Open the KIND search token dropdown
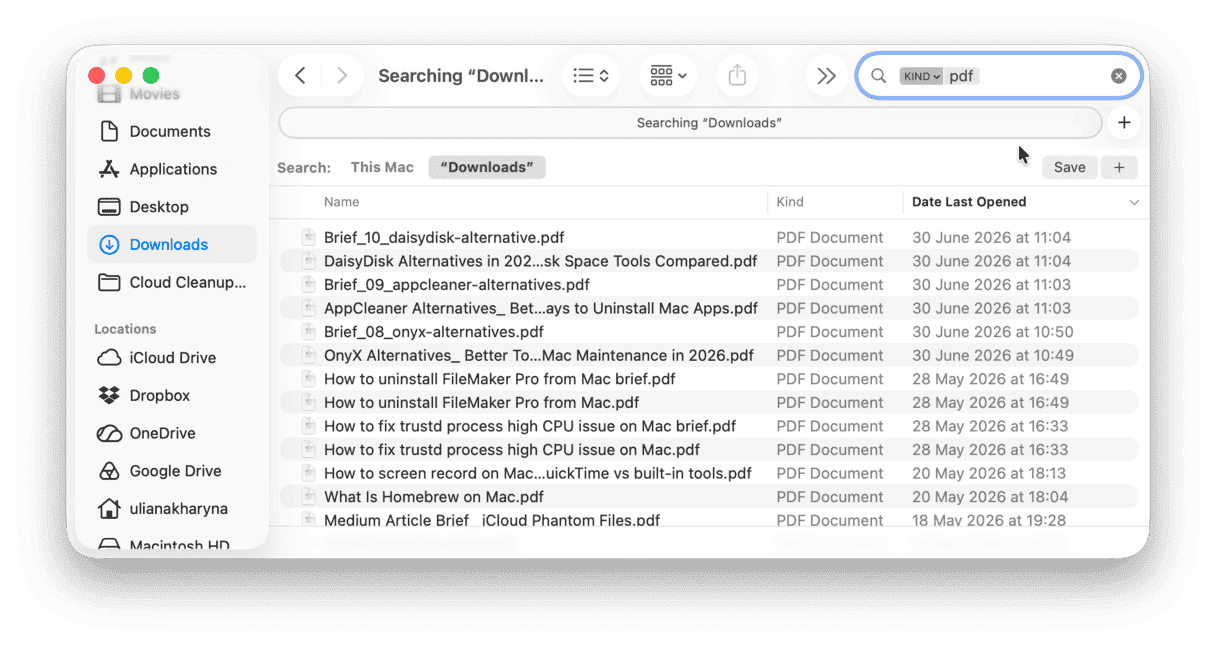This screenshot has width=1216, height=646. 921,76
